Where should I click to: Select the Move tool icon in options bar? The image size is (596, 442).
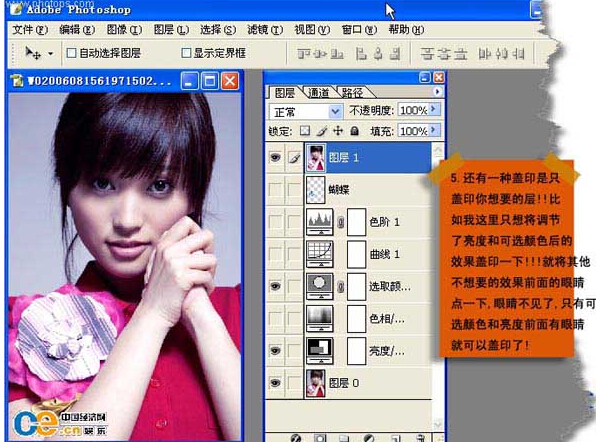click(x=33, y=53)
